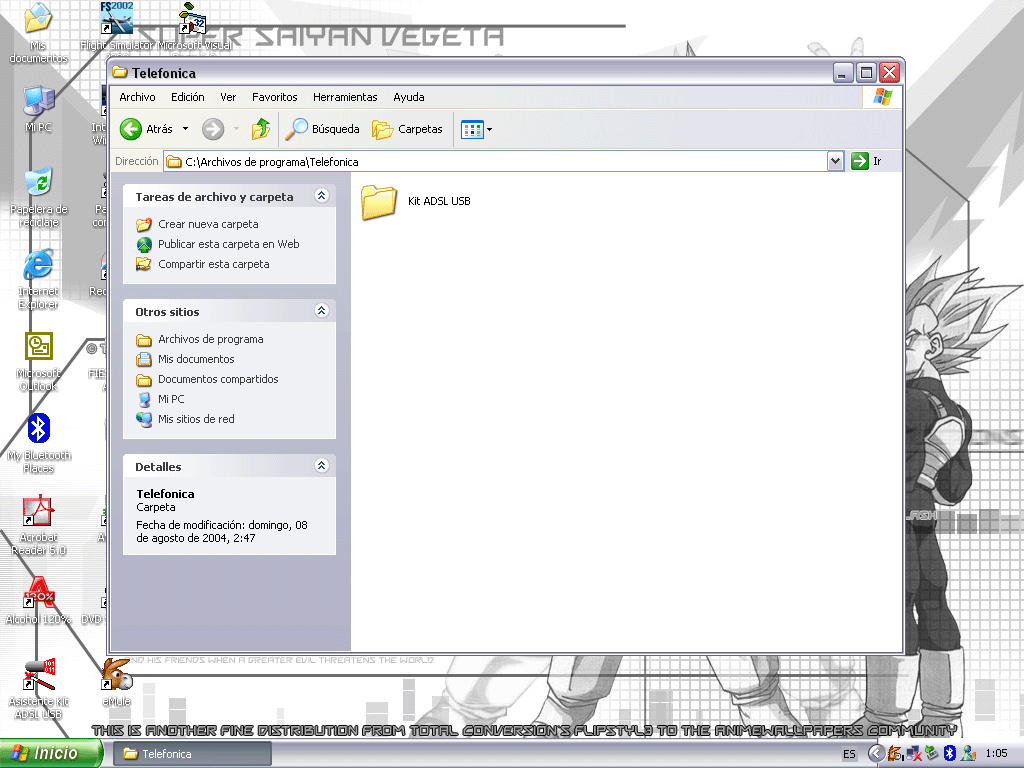Viewport: 1024px width, 768px height.
Task: Click the Telefonica folder icon in title bar
Action: [120, 72]
